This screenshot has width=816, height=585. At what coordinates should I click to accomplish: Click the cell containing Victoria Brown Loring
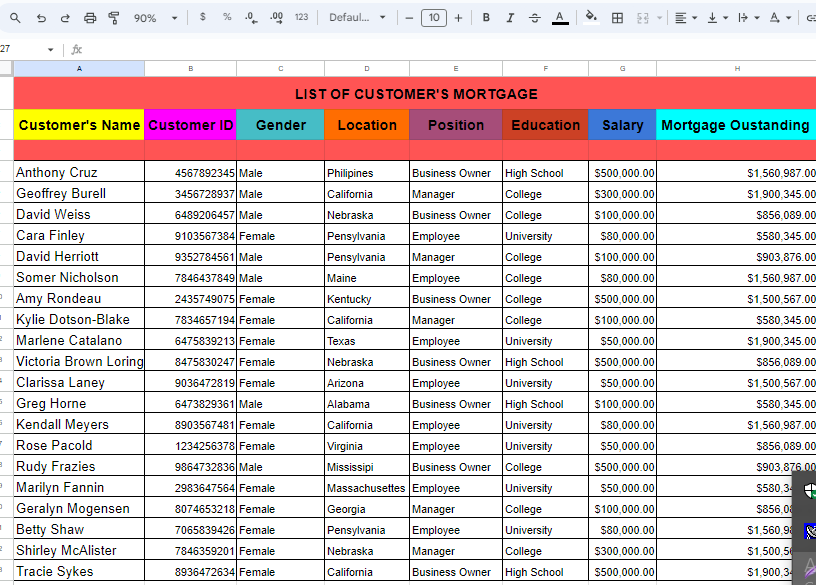(79, 361)
